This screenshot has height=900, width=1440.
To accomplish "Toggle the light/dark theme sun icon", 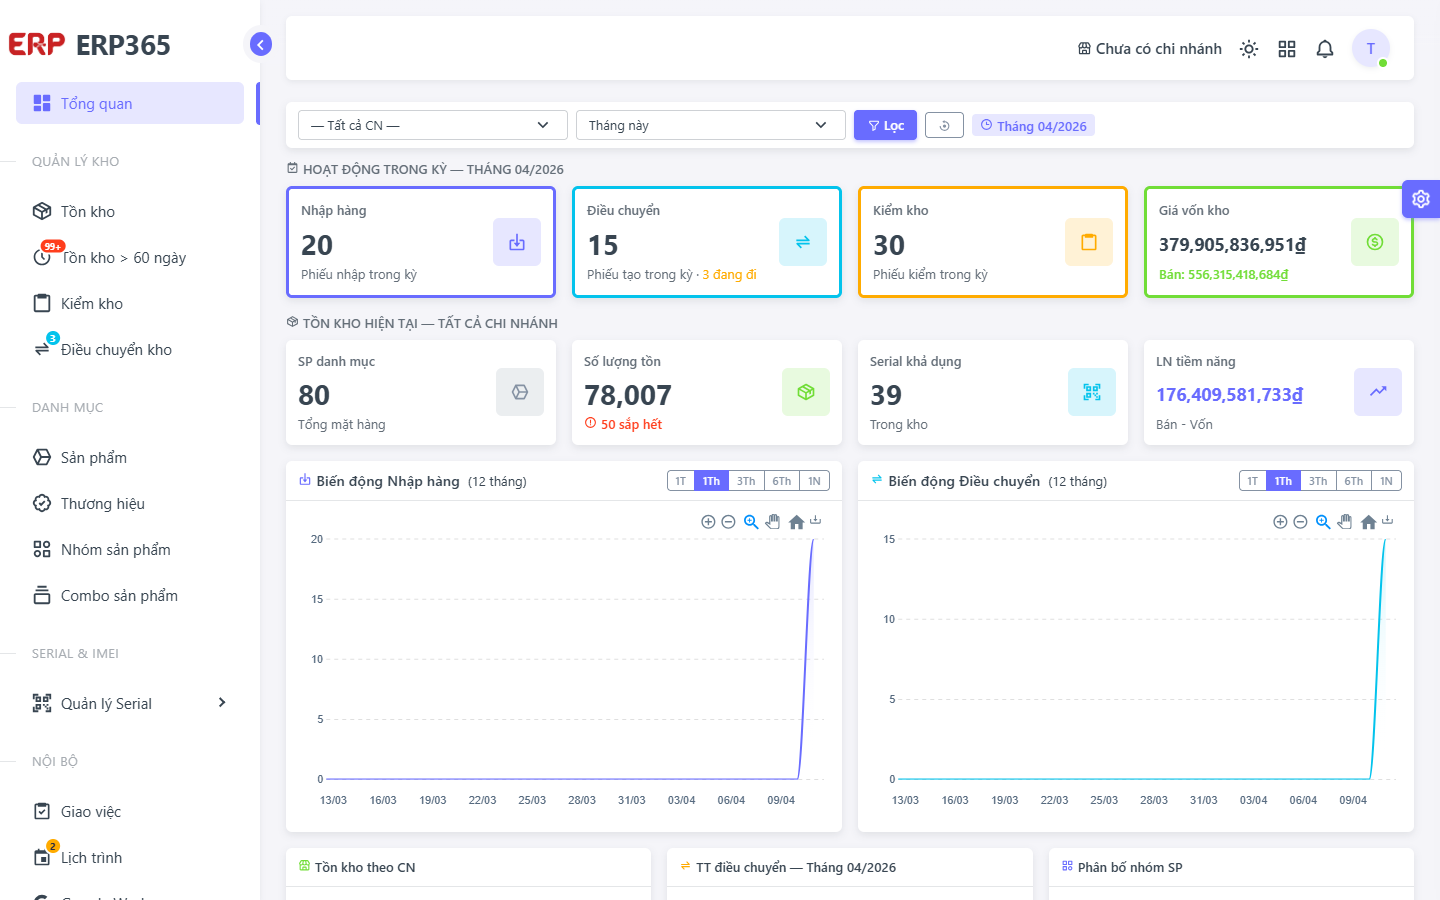I will click(1249, 49).
